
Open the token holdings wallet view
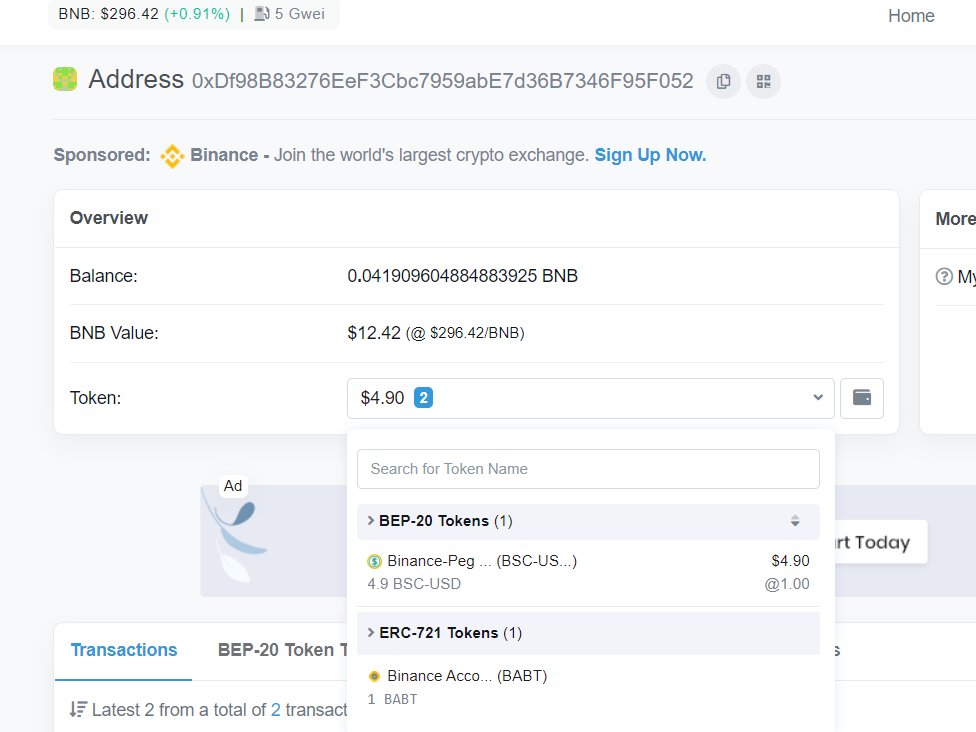pyautogui.click(x=861, y=398)
